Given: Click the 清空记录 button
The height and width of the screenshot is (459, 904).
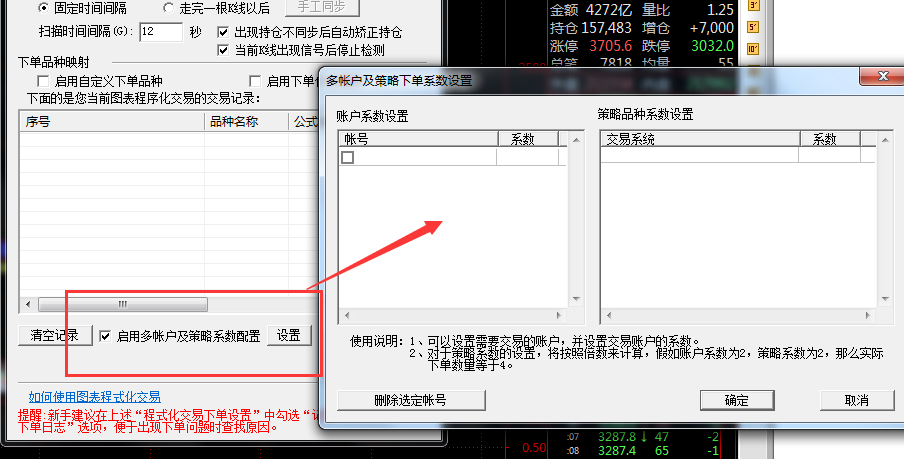Looking at the screenshot, I should coord(55,336).
